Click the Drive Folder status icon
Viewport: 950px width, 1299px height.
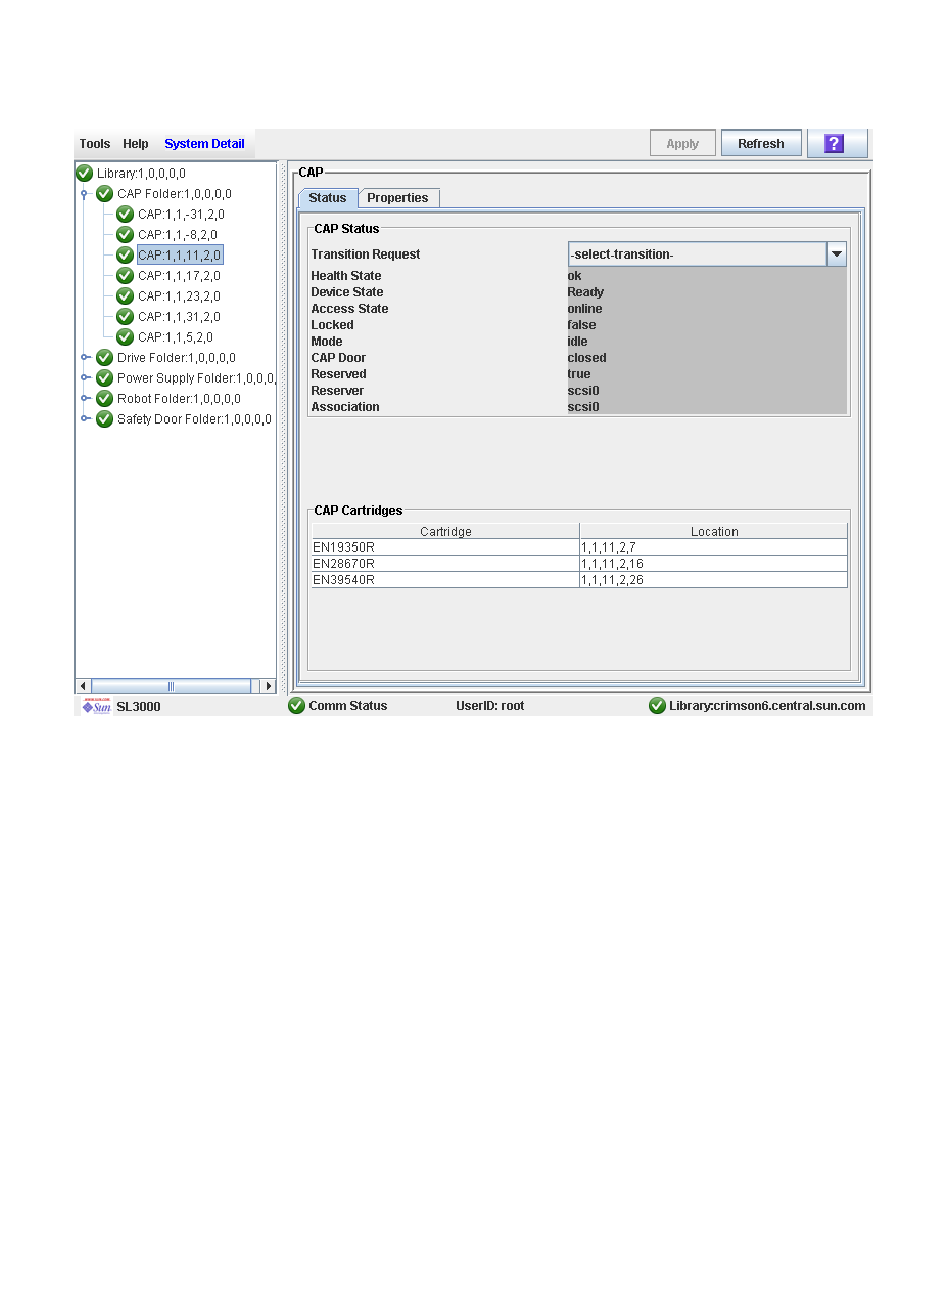click(x=105, y=358)
